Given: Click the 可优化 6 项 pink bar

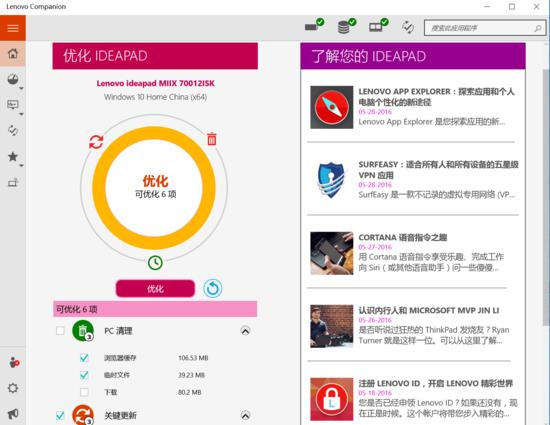Looking at the screenshot, I should 155,309.
